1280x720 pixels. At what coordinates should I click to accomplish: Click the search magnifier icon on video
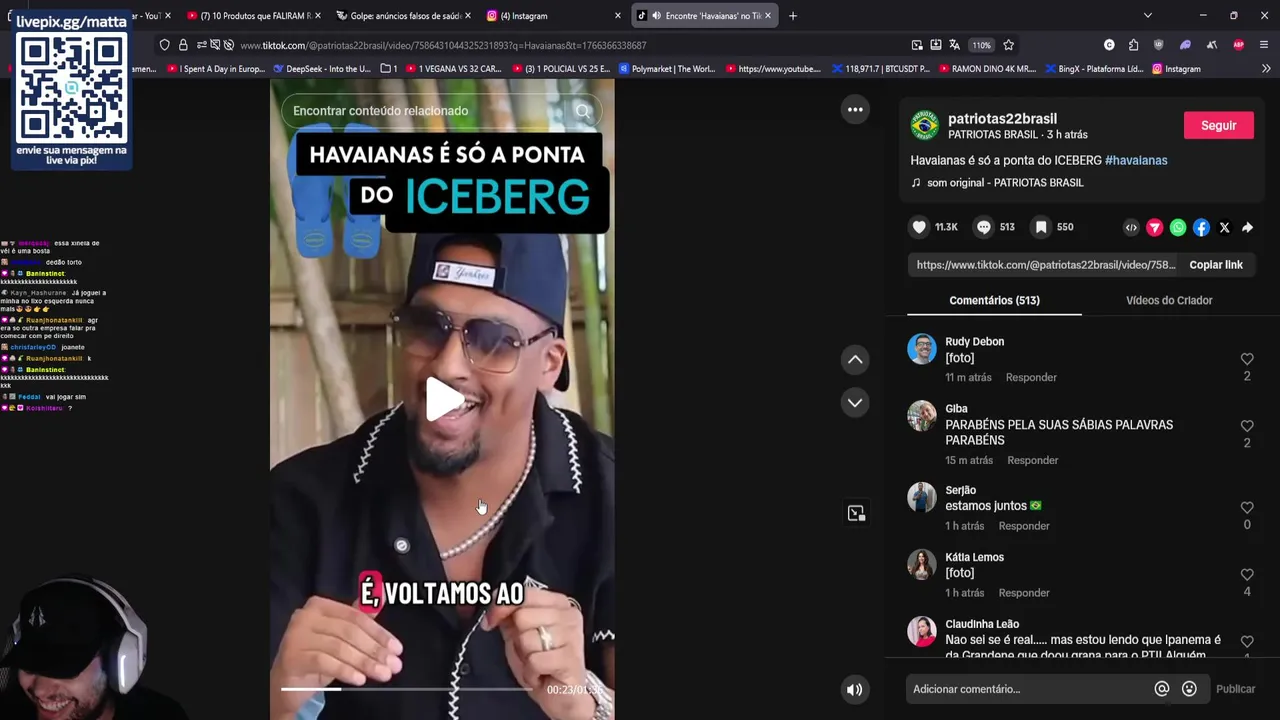[x=583, y=111]
